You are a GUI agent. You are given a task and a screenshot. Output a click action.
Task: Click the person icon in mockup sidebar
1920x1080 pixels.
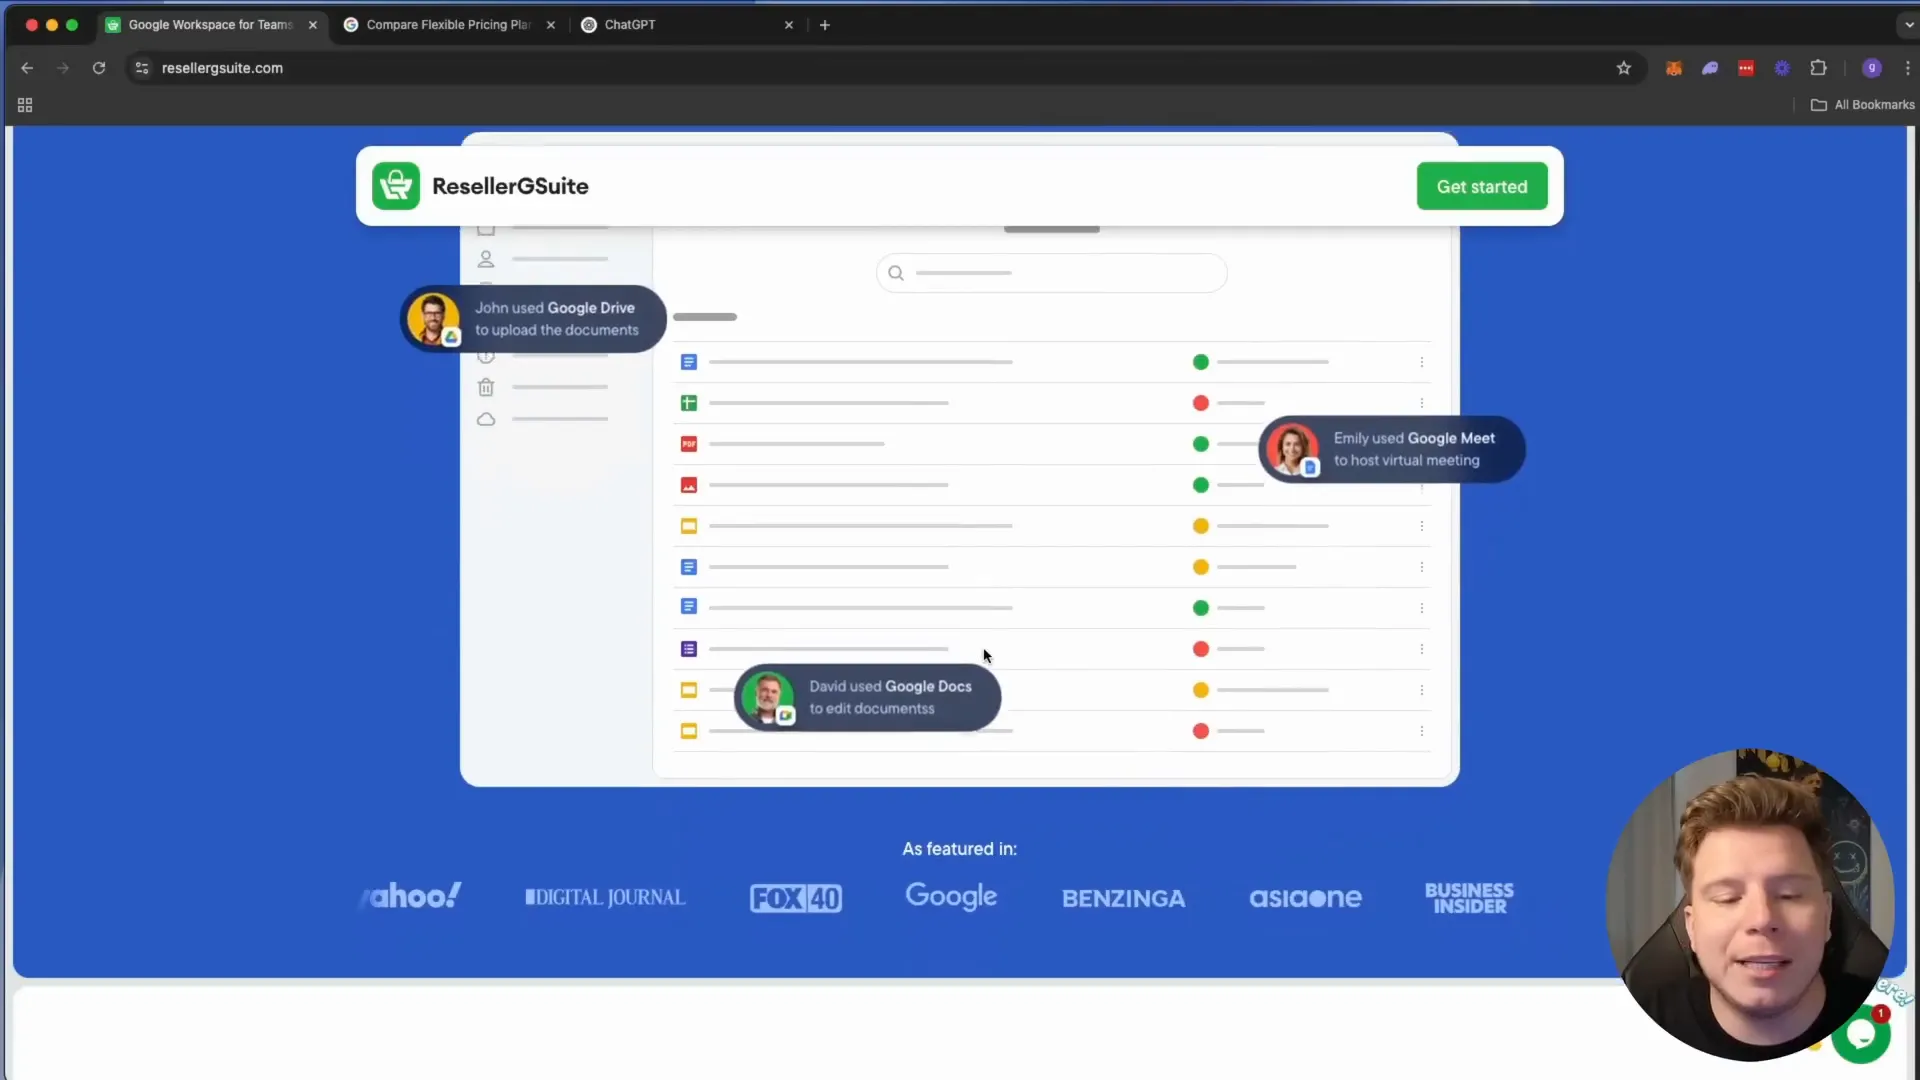486,259
